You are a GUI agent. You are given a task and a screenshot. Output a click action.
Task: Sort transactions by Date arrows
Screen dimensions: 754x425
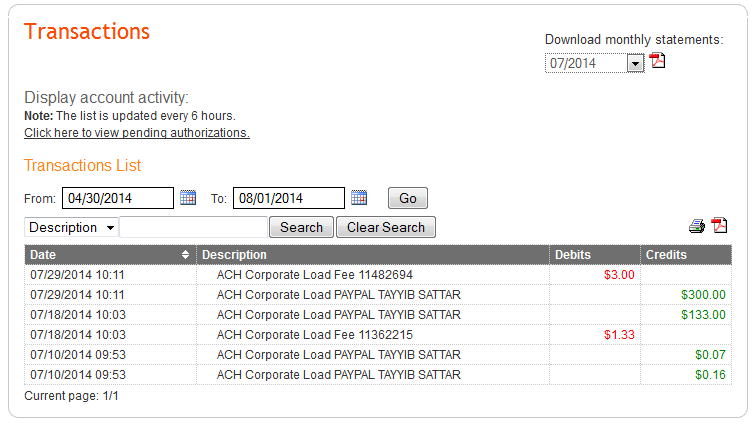(185, 255)
